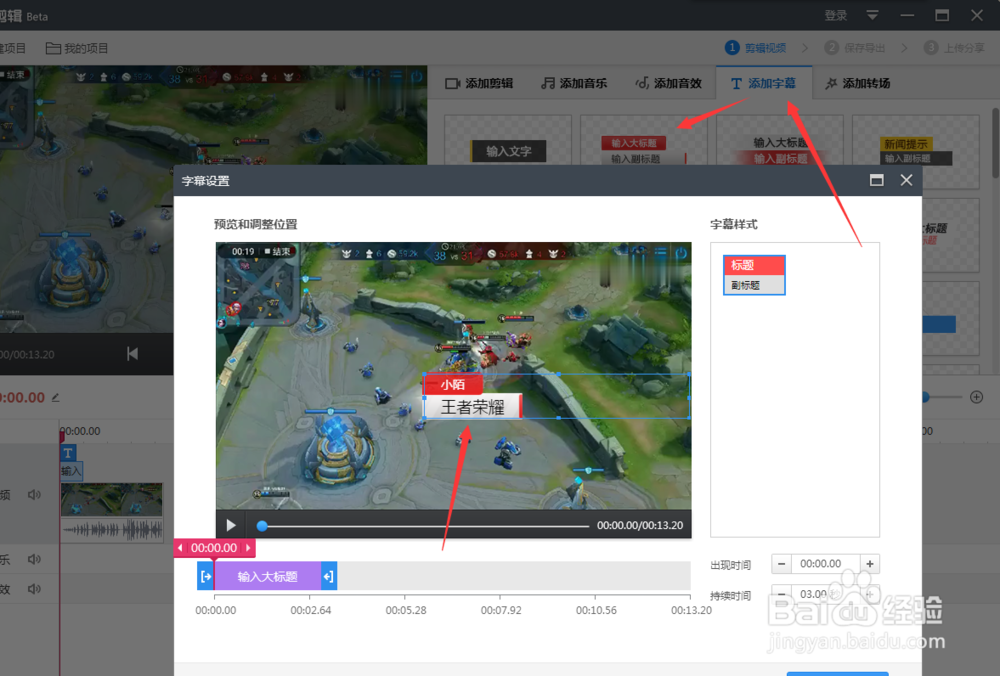Click the blue subtitle entry marker icon
1000x676 pixels.
click(207, 575)
